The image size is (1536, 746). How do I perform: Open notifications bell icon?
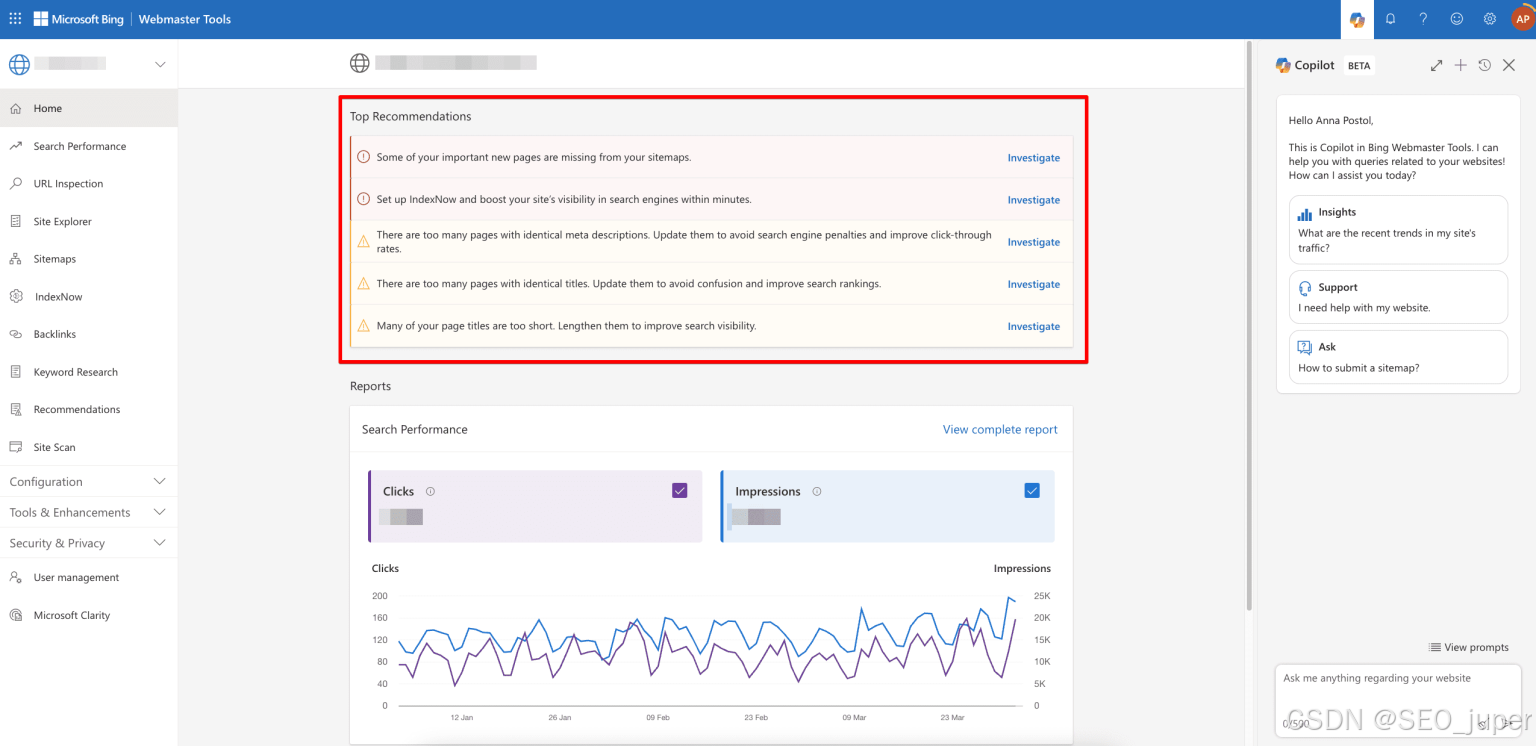(1390, 19)
